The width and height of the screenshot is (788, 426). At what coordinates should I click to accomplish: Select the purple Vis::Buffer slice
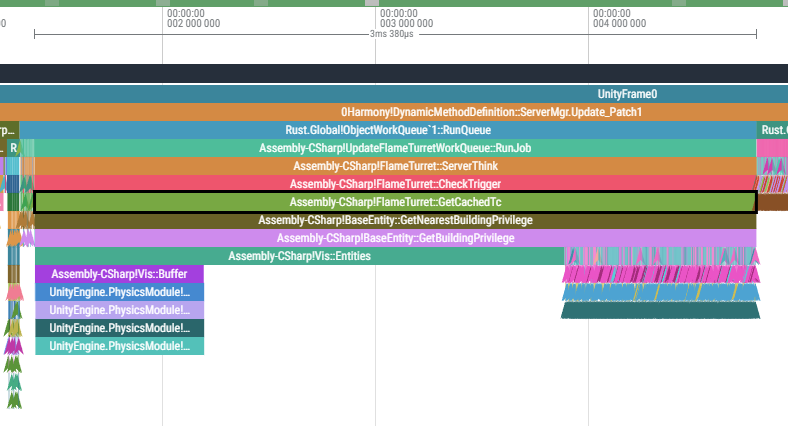119,274
